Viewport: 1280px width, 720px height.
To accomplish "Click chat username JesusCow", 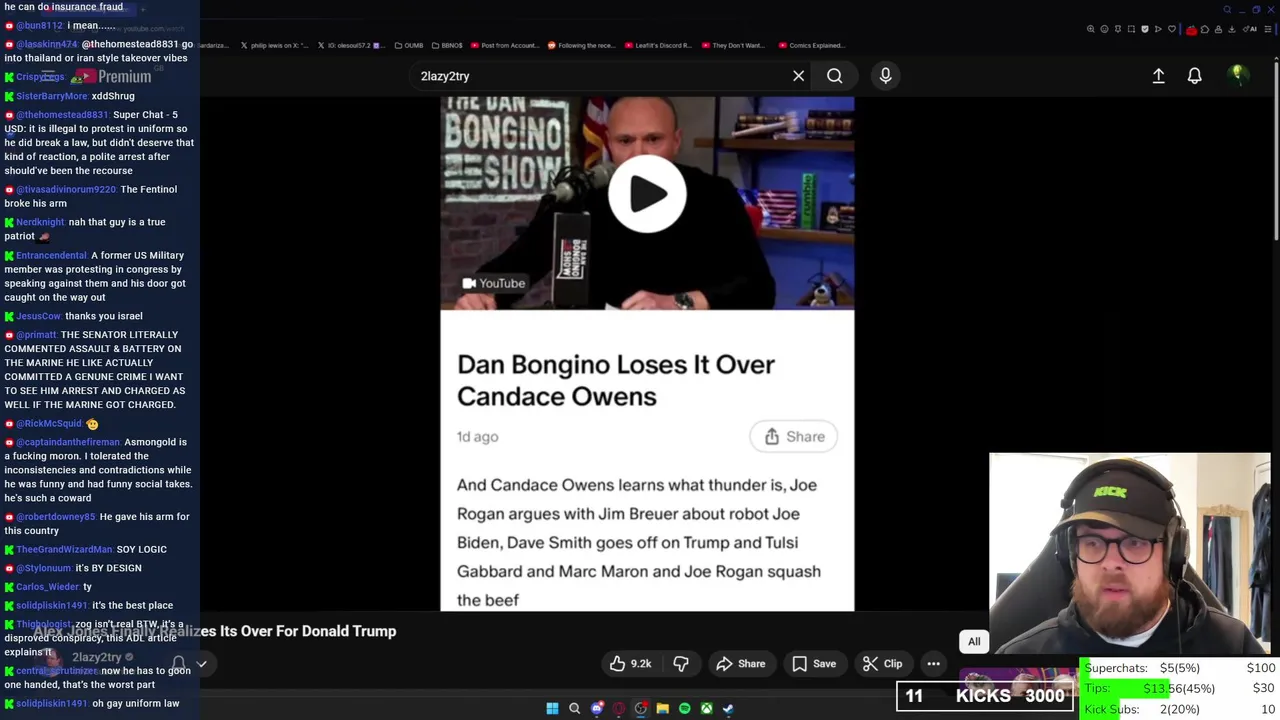I will click(x=38, y=316).
